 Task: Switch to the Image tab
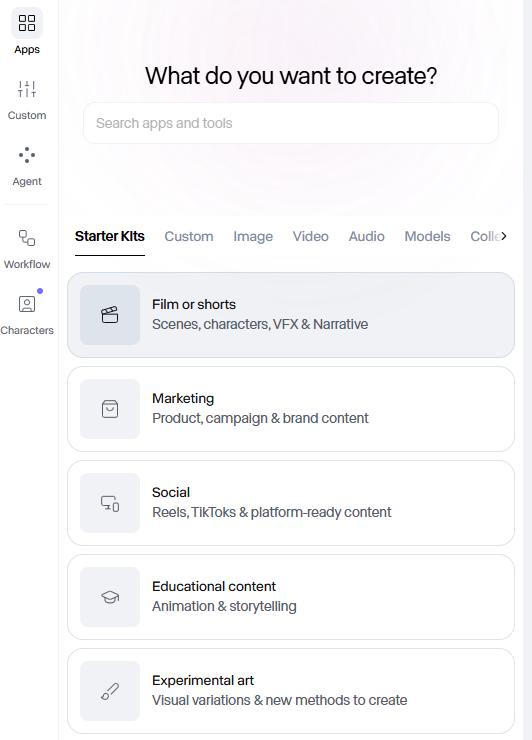253,236
